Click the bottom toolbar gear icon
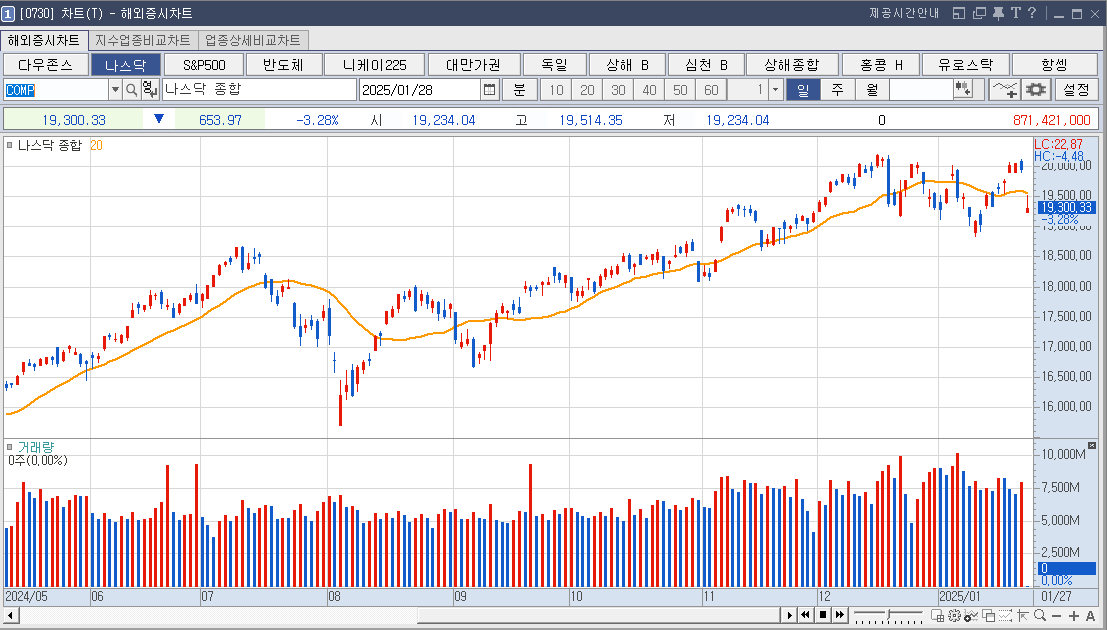 (955, 616)
